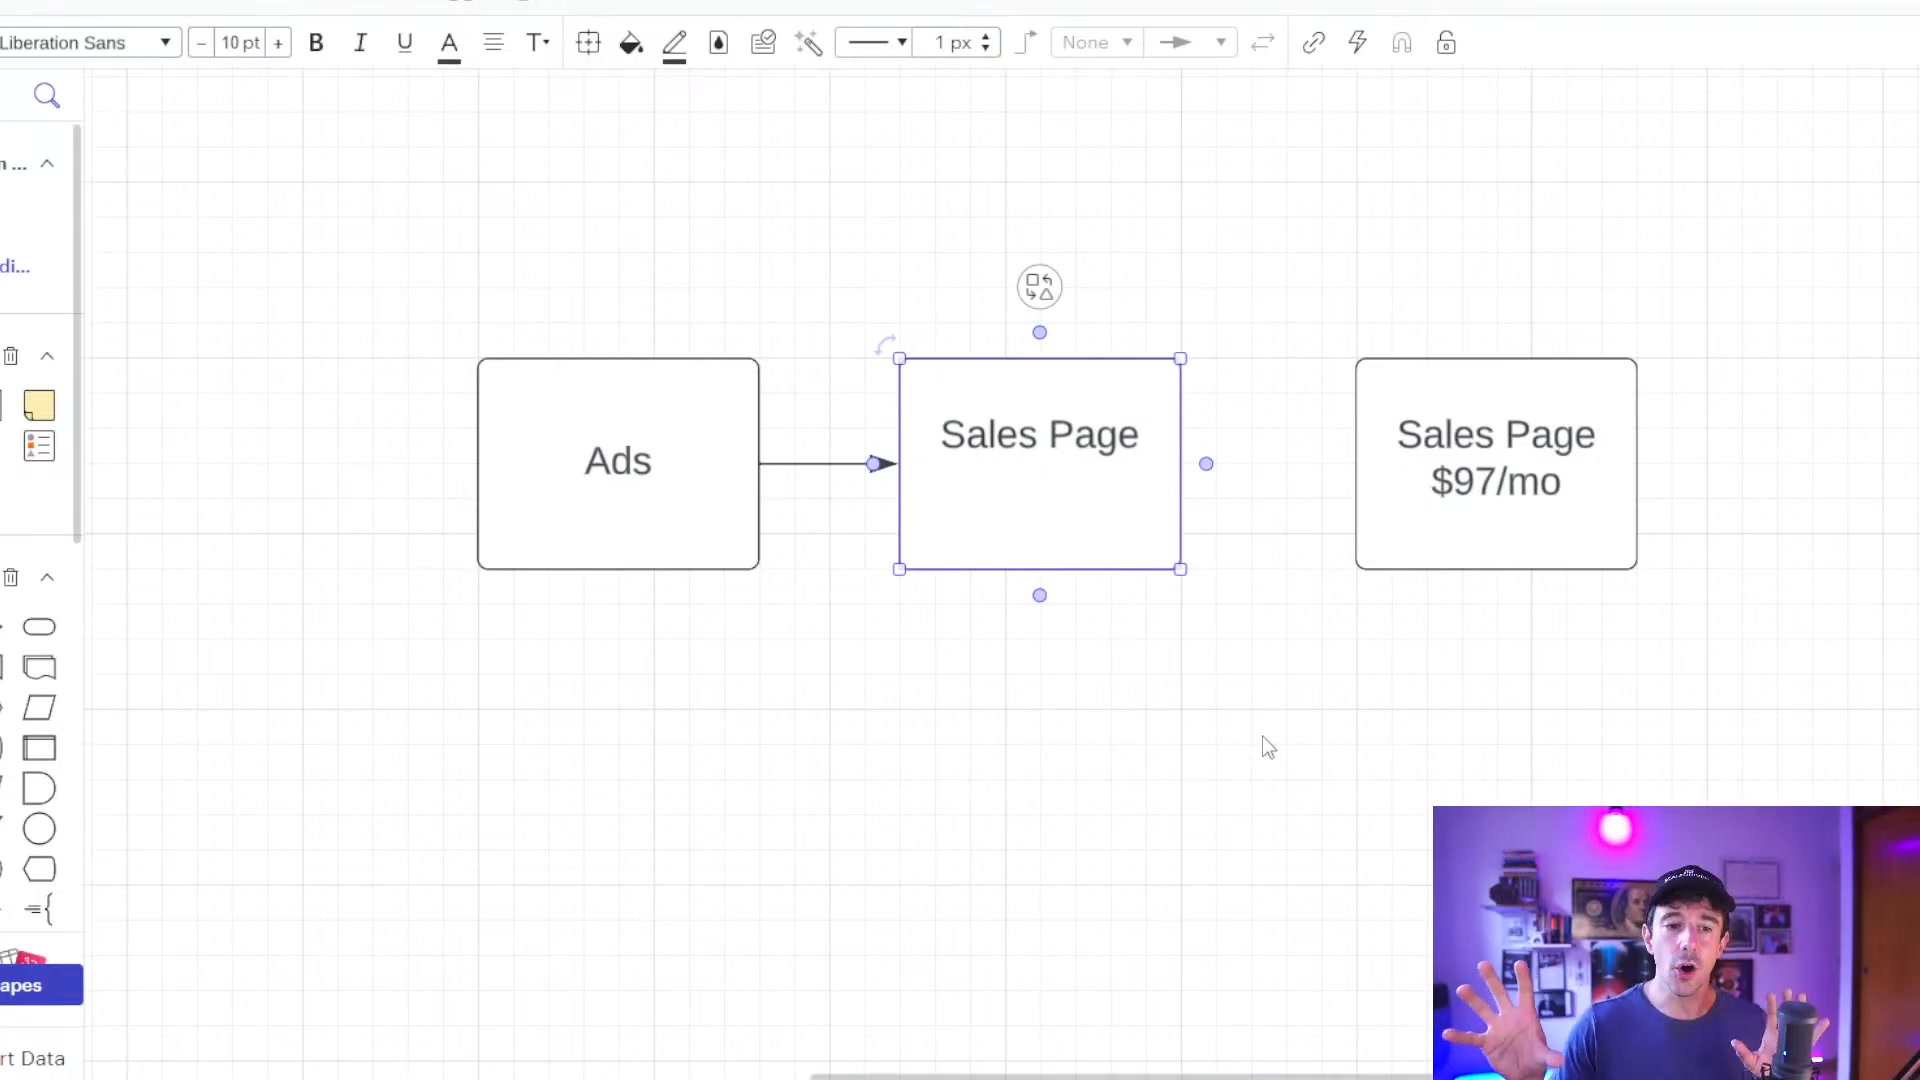Click the Import Data button

click(x=33, y=1058)
